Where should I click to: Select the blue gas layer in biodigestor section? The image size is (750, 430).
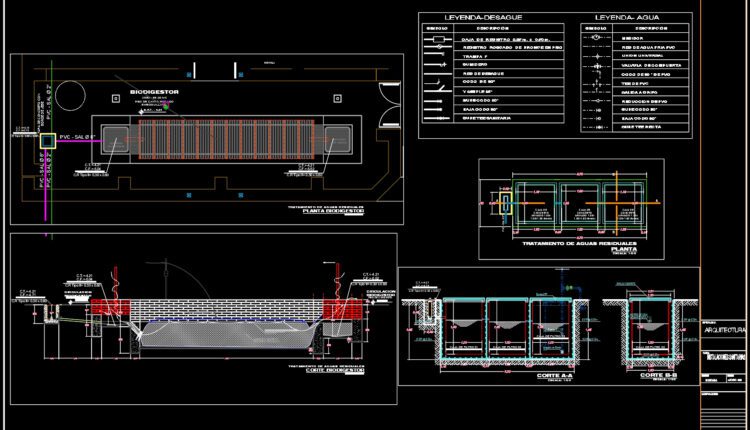pos(229,320)
